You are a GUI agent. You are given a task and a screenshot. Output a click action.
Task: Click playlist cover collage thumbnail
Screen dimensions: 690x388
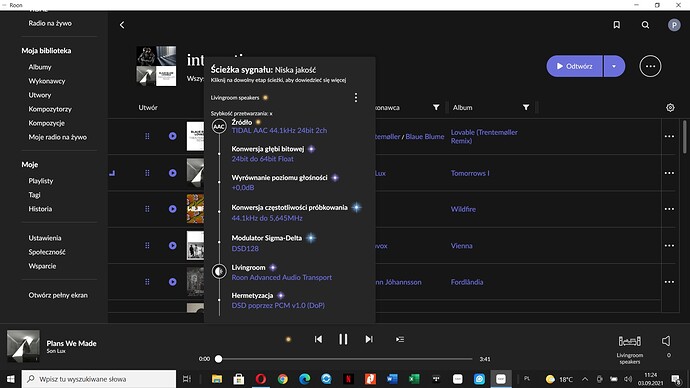tap(156, 66)
